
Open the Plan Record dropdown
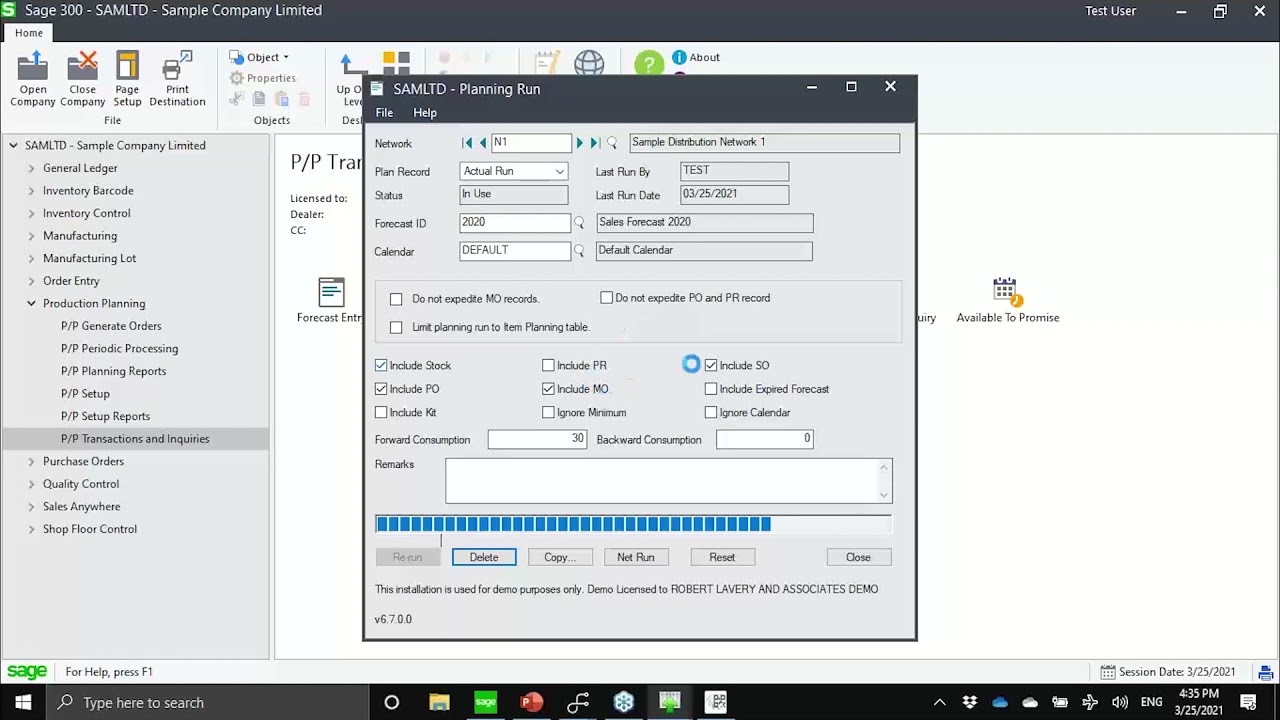pyautogui.click(x=559, y=172)
